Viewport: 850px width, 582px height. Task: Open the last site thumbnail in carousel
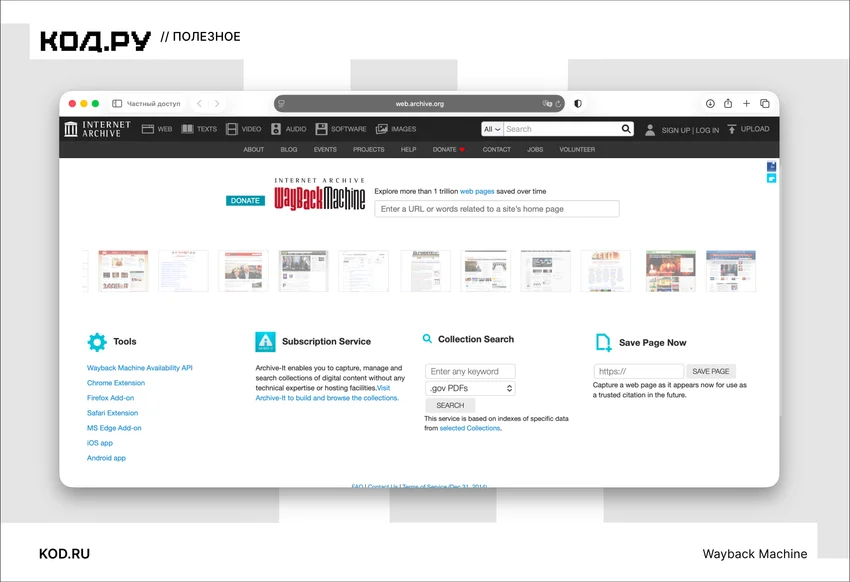point(731,271)
